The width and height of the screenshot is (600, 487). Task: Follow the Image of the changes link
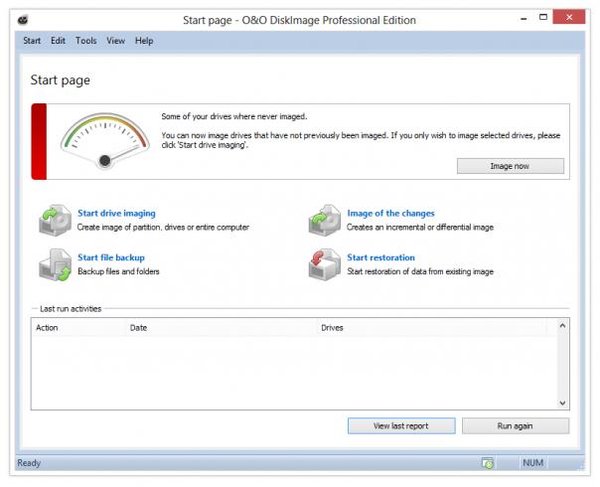[x=386, y=213]
